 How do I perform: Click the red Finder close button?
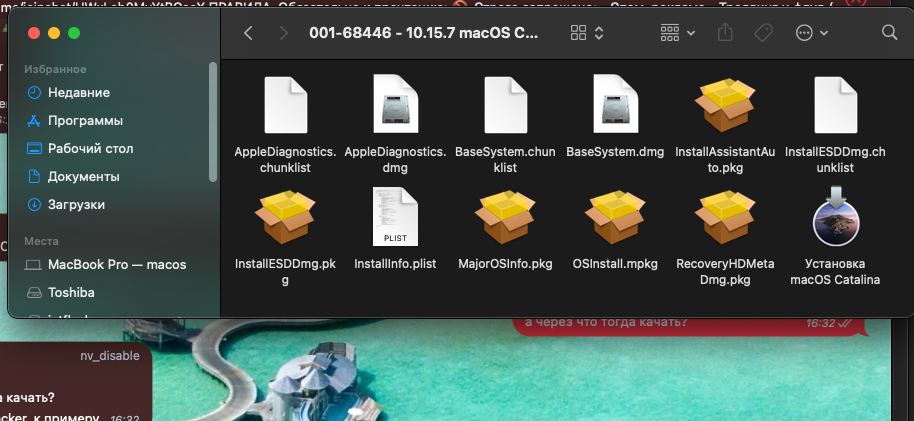(x=34, y=33)
